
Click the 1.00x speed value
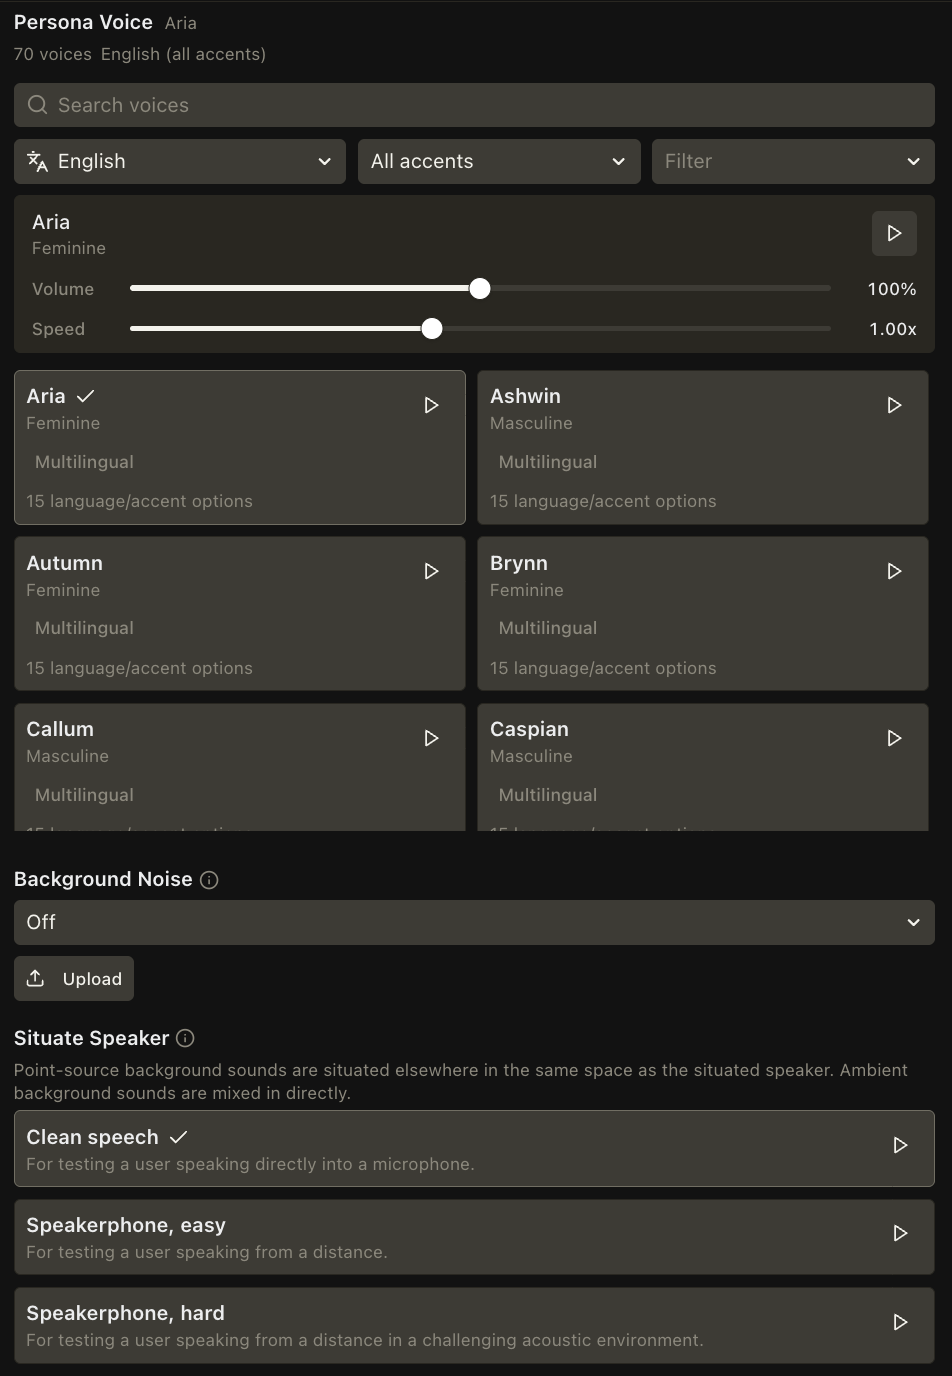[x=893, y=329]
